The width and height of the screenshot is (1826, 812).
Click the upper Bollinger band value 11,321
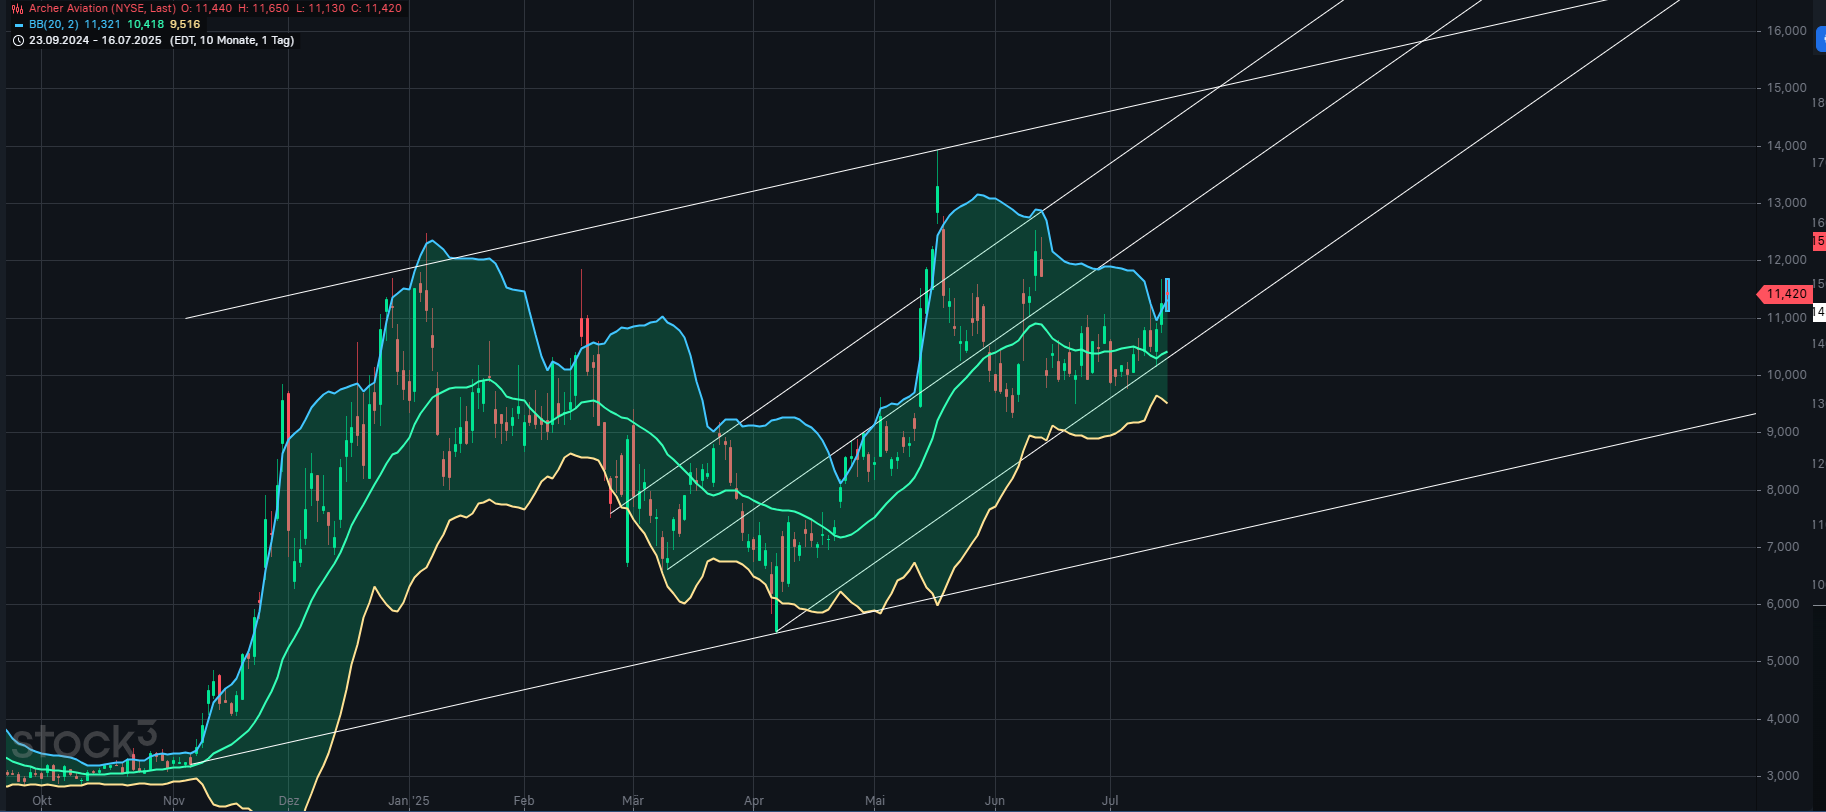[x=102, y=24]
